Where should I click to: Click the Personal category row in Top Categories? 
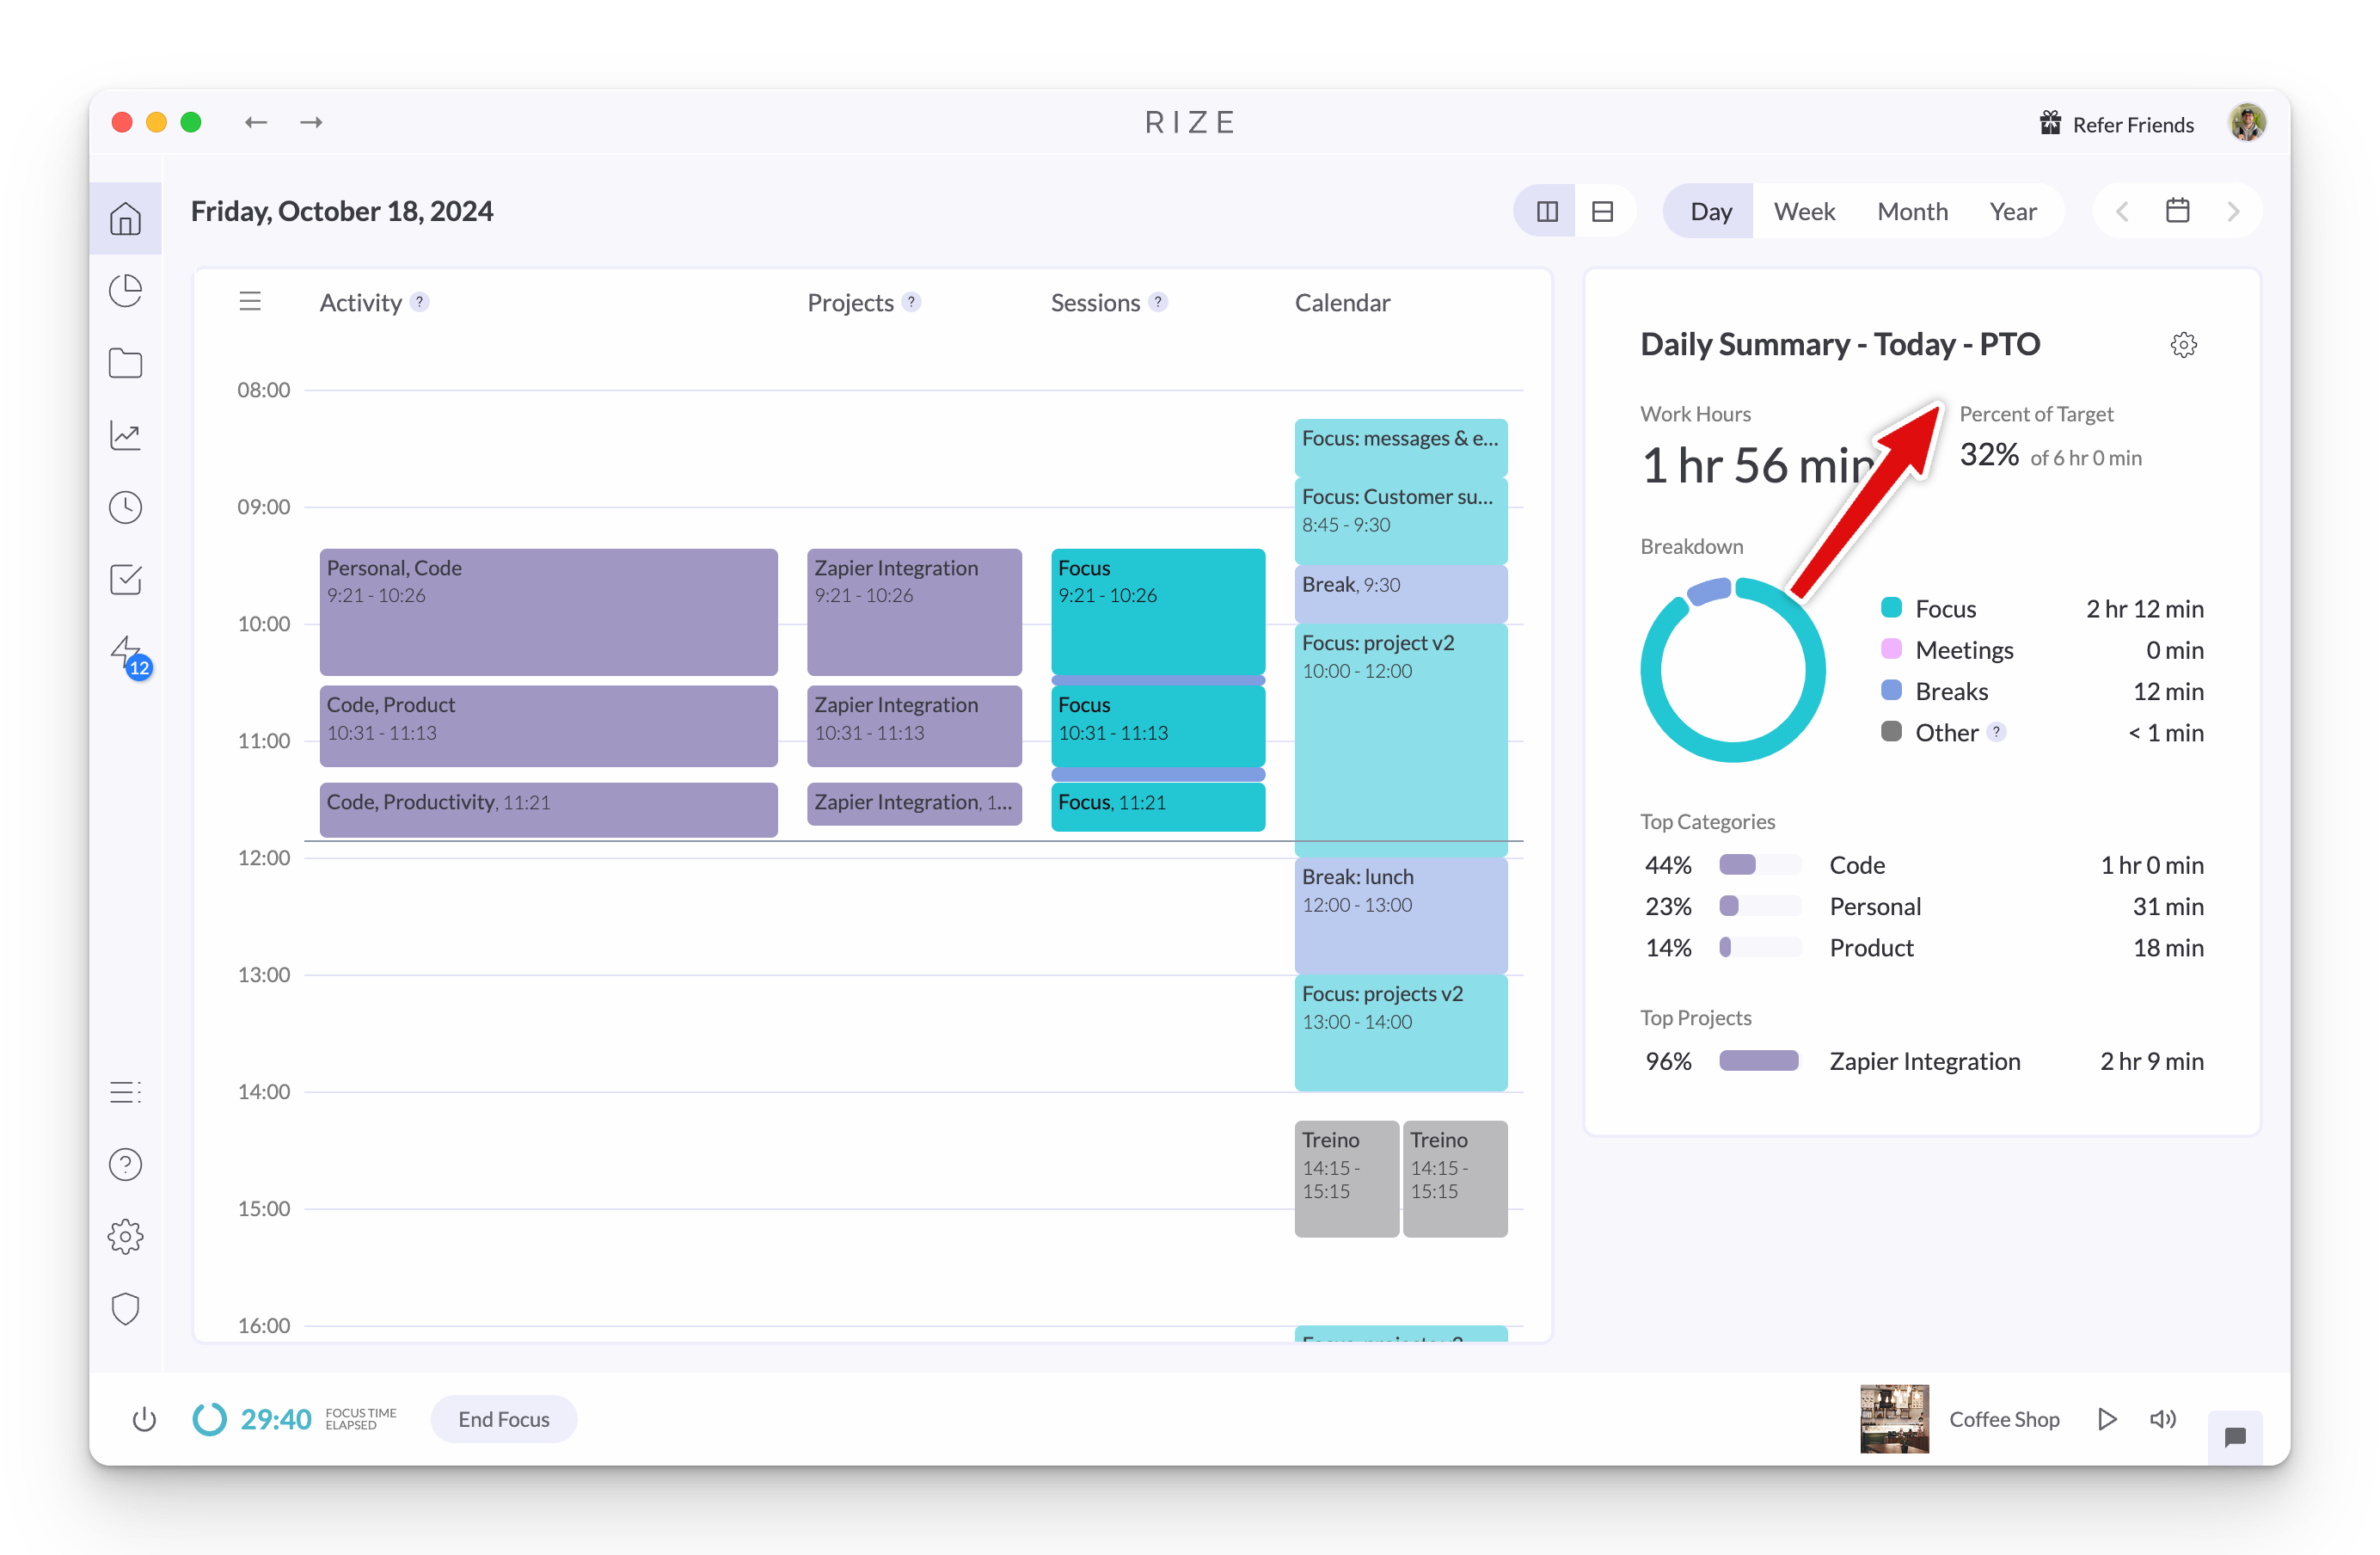[x=1923, y=906]
